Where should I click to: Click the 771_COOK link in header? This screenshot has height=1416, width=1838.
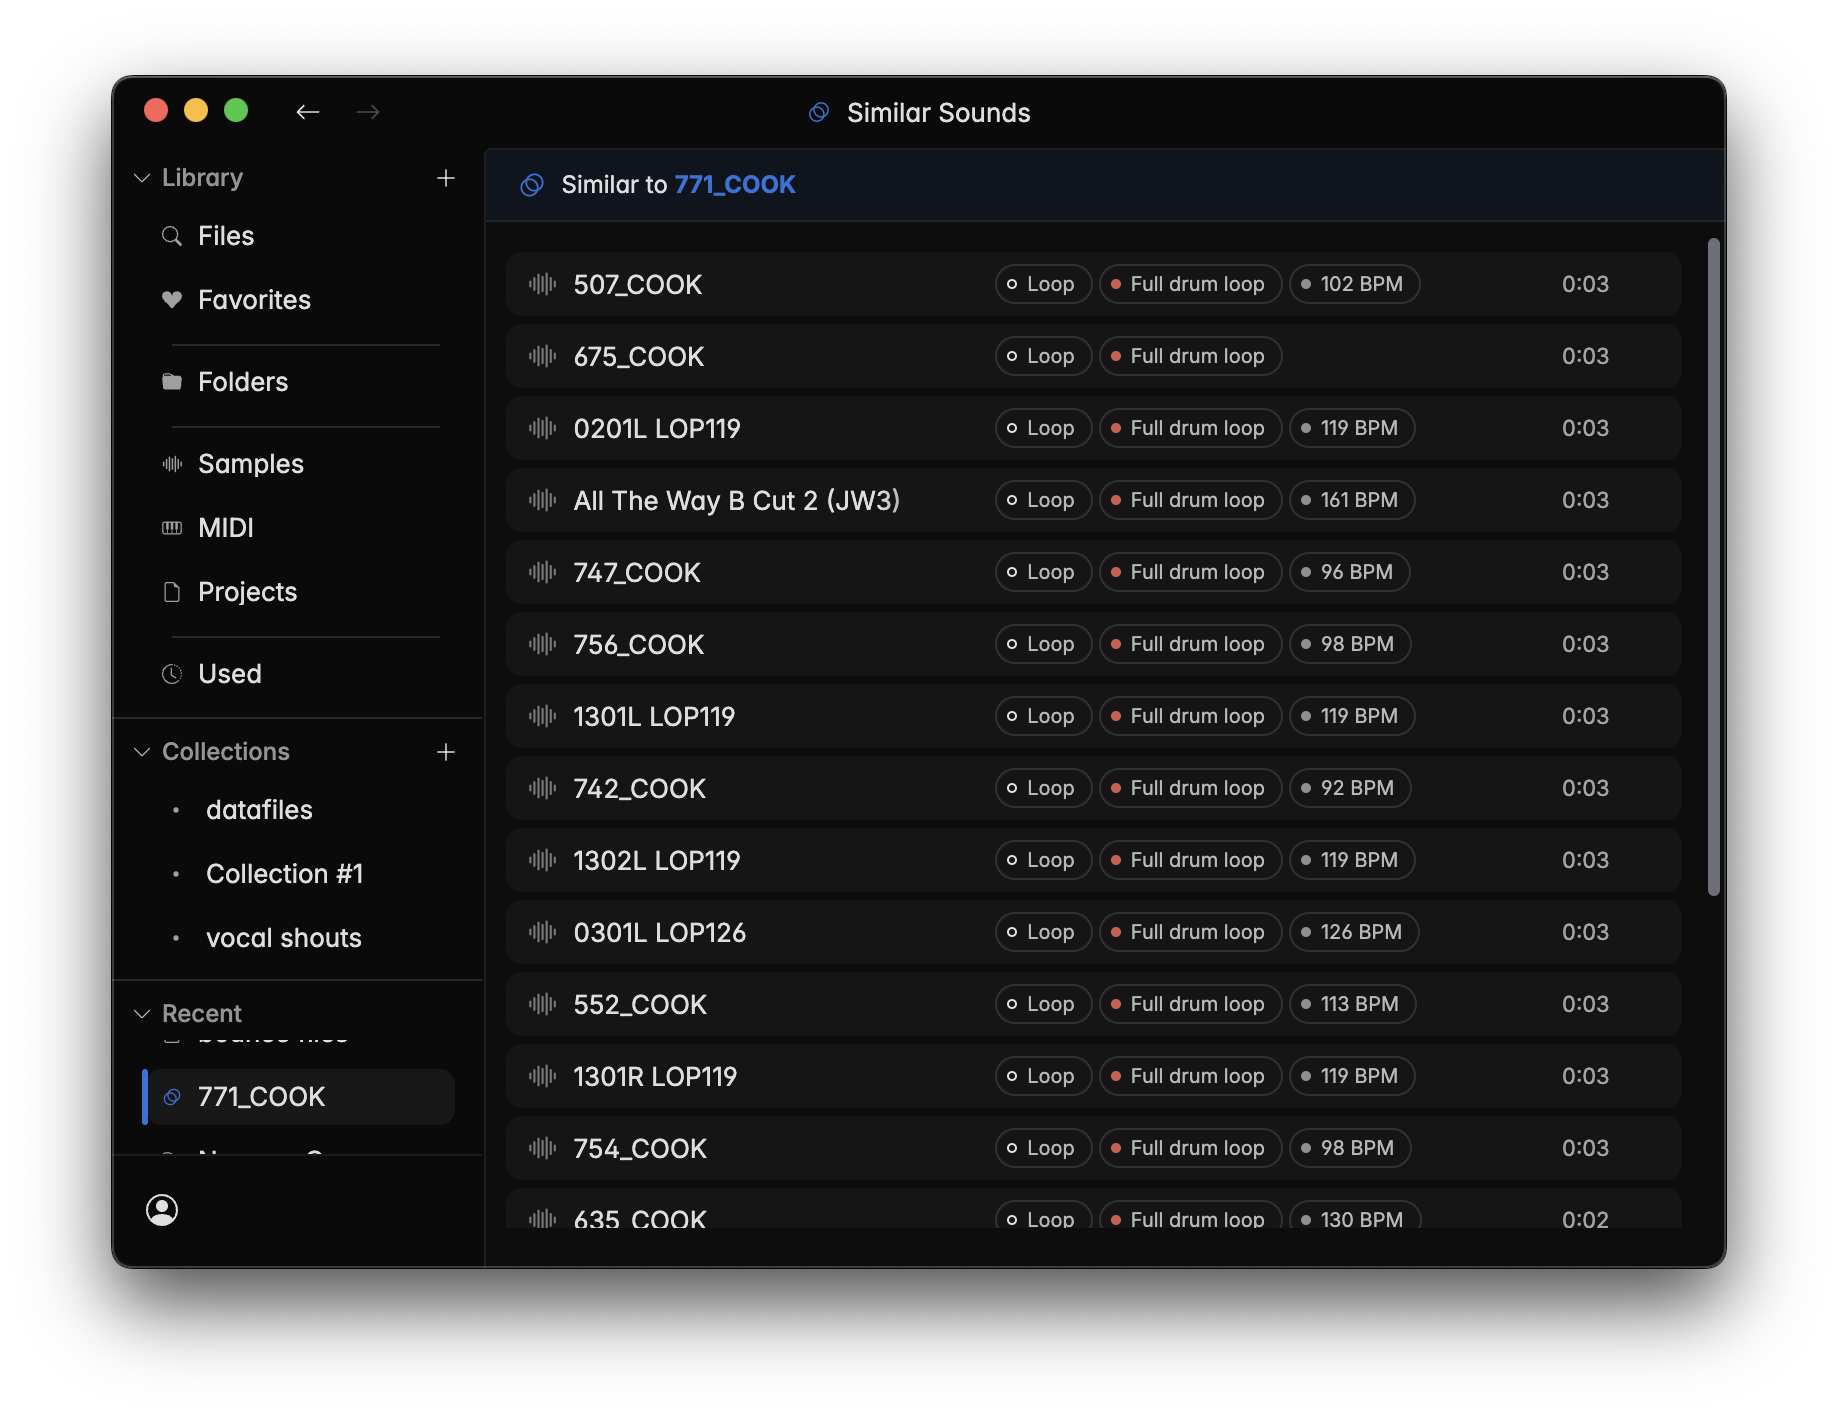(x=735, y=185)
